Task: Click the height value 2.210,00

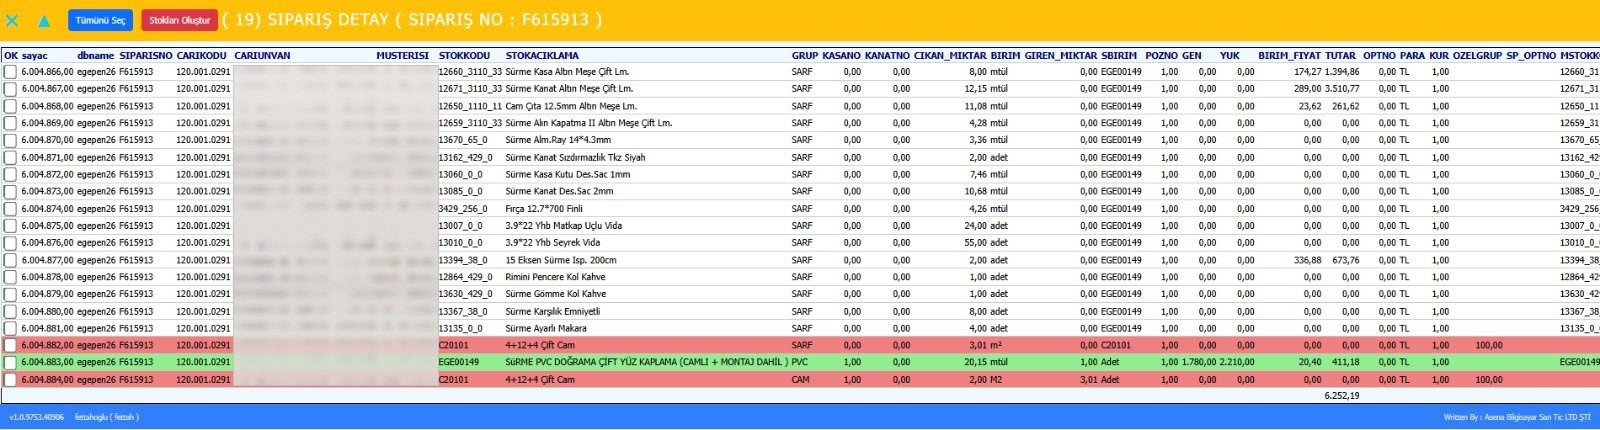Action: [1236, 362]
